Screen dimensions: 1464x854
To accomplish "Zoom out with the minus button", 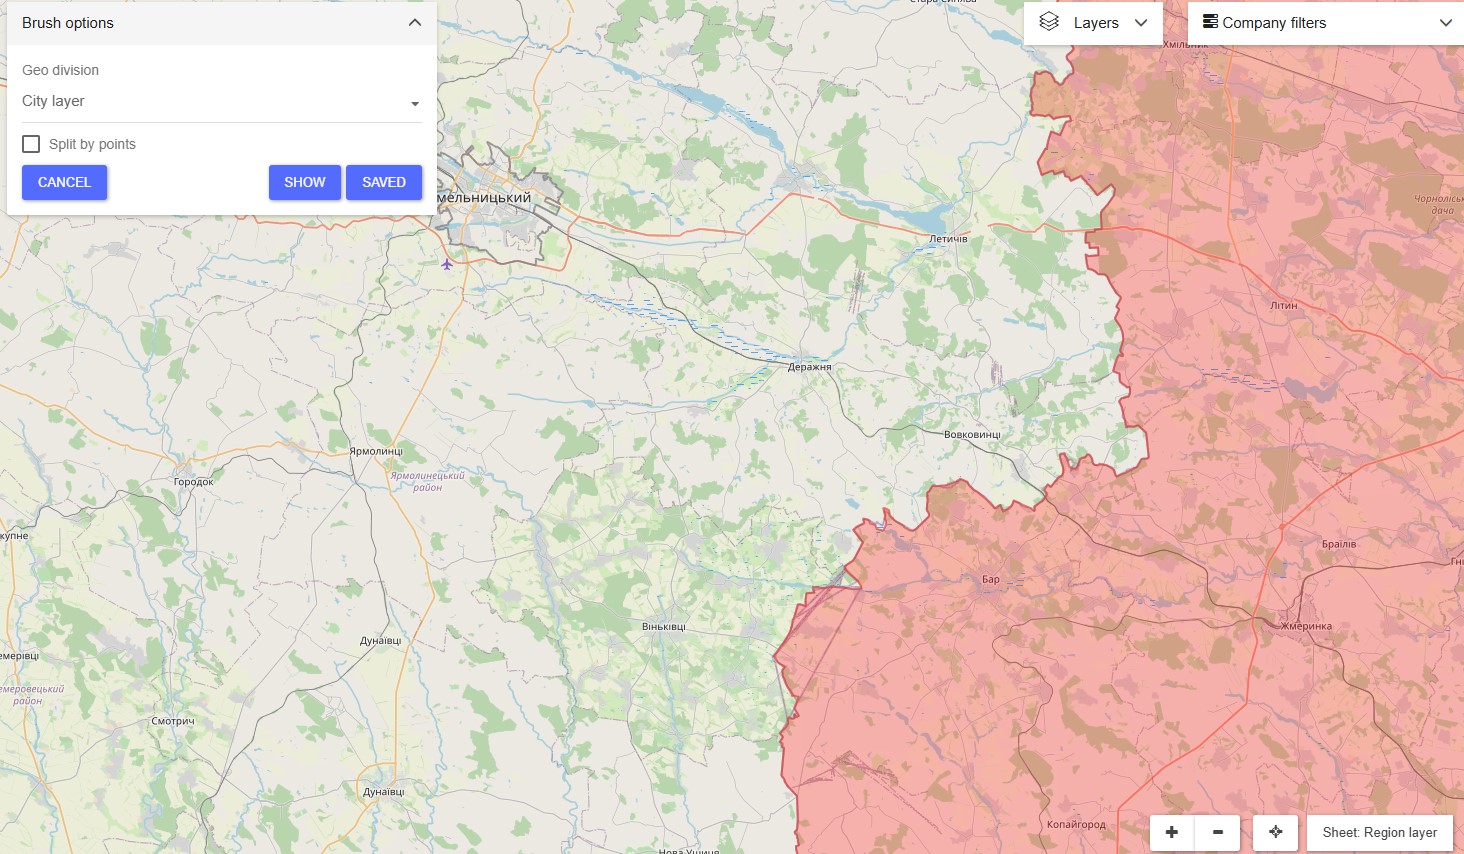I will click(1218, 832).
